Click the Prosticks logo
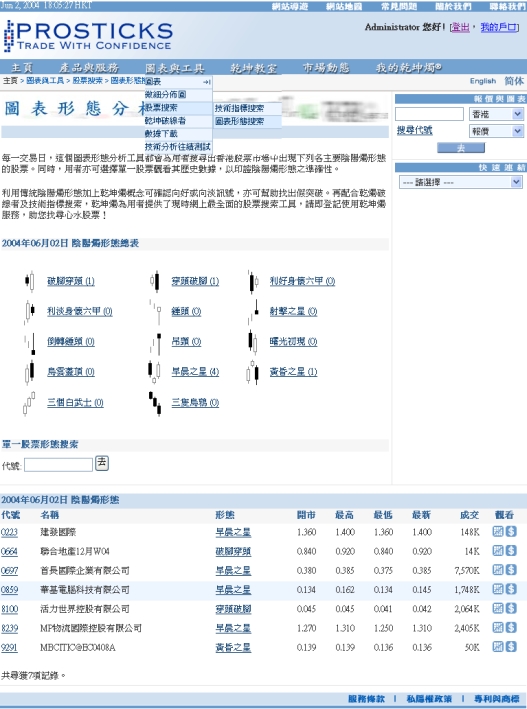The image size is (527, 709). 88,36
